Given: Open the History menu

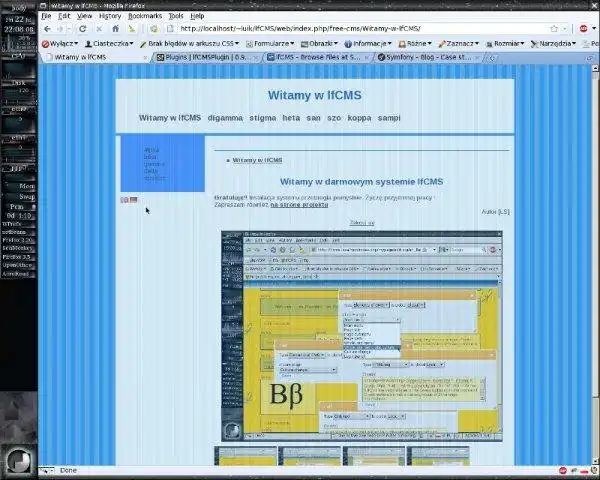Looking at the screenshot, I should click(110, 16).
